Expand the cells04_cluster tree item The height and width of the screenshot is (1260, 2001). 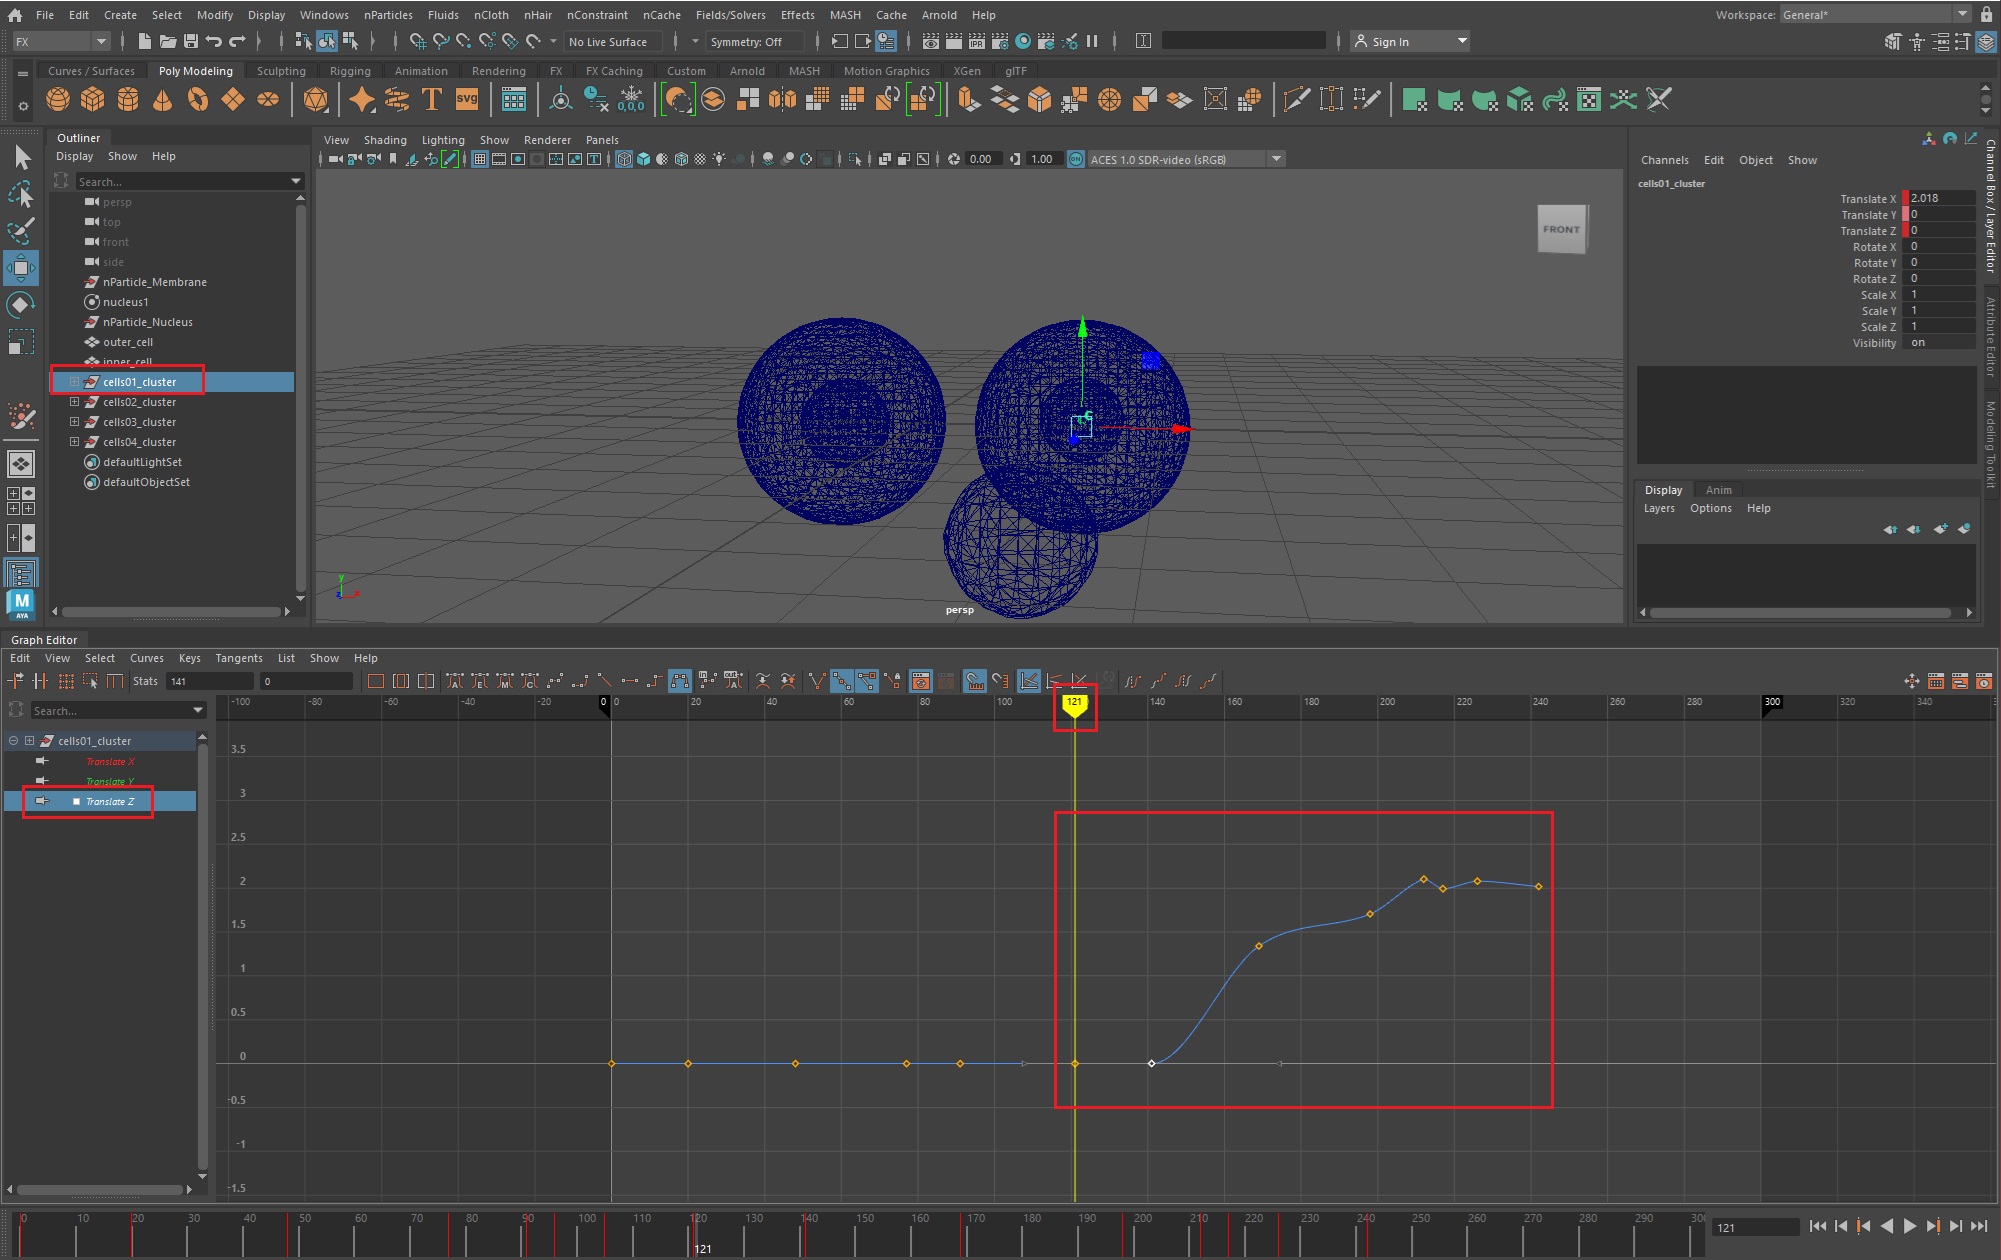[74, 442]
